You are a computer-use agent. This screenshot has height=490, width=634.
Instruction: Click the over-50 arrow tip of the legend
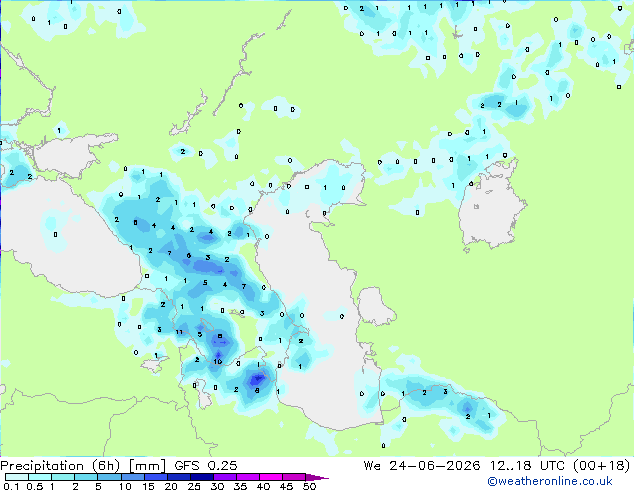317,477
